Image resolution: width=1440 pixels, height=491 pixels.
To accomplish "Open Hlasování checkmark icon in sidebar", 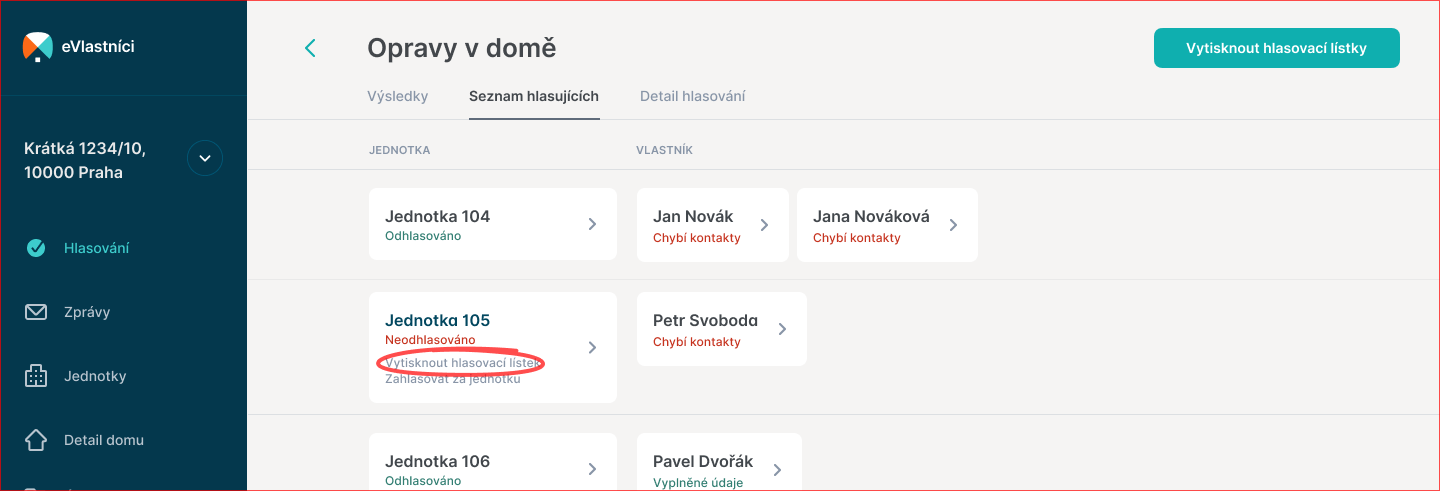I will 36,248.
